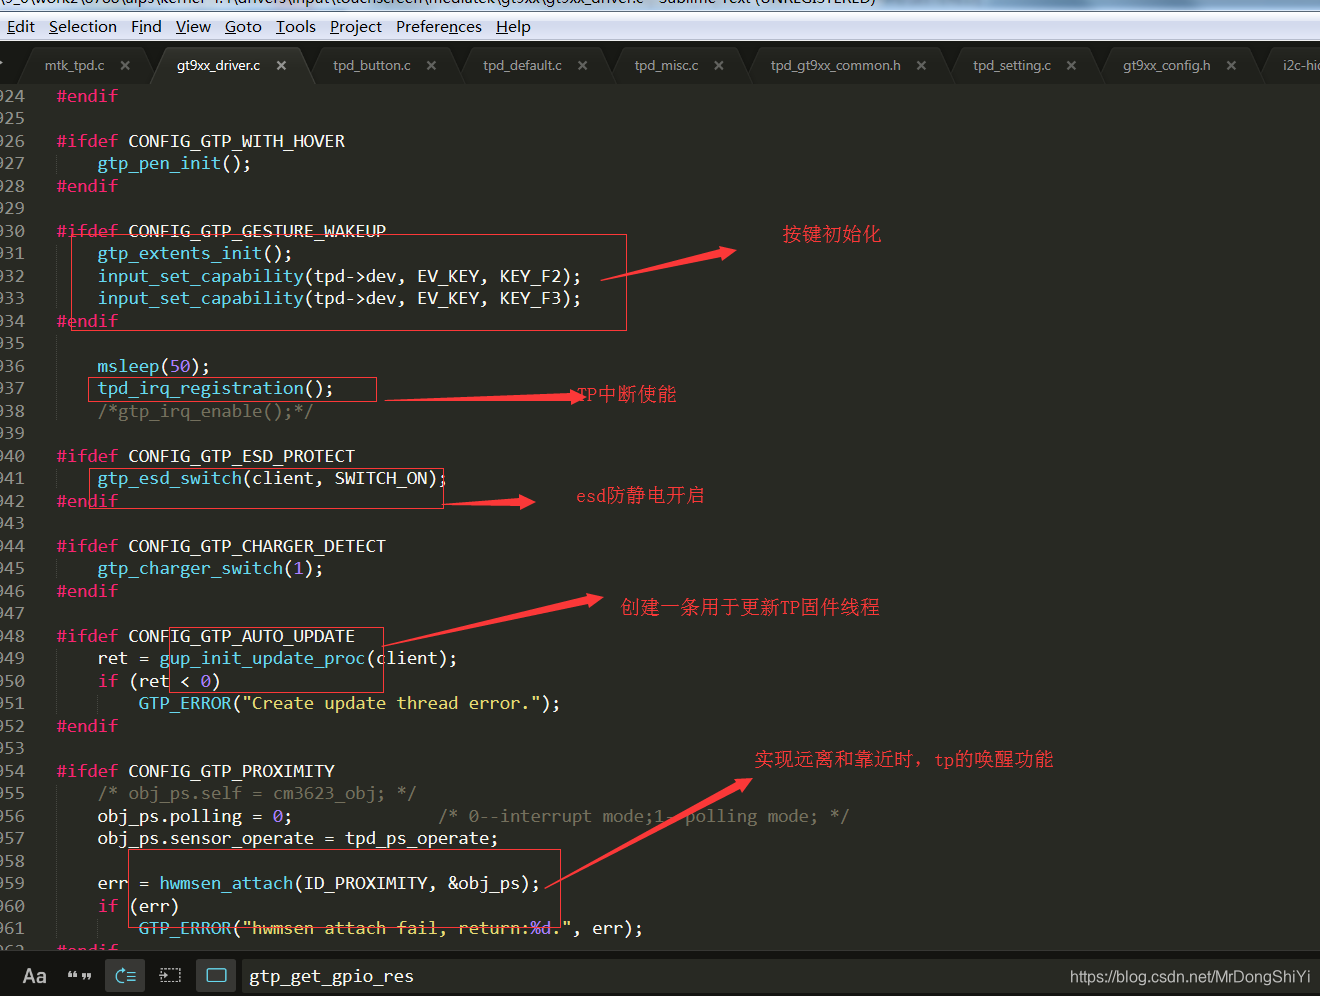Open the View menu
The width and height of the screenshot is (1320, 996).
coord(193,26)
